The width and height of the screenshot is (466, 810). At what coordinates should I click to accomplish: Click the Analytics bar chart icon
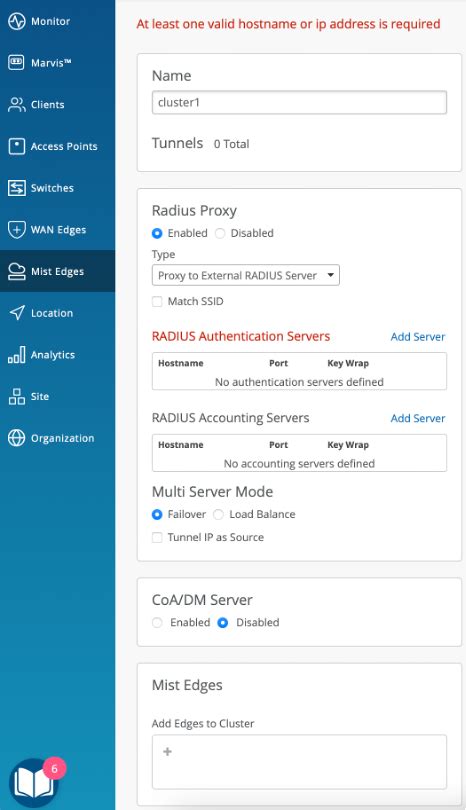pos(17,355)
